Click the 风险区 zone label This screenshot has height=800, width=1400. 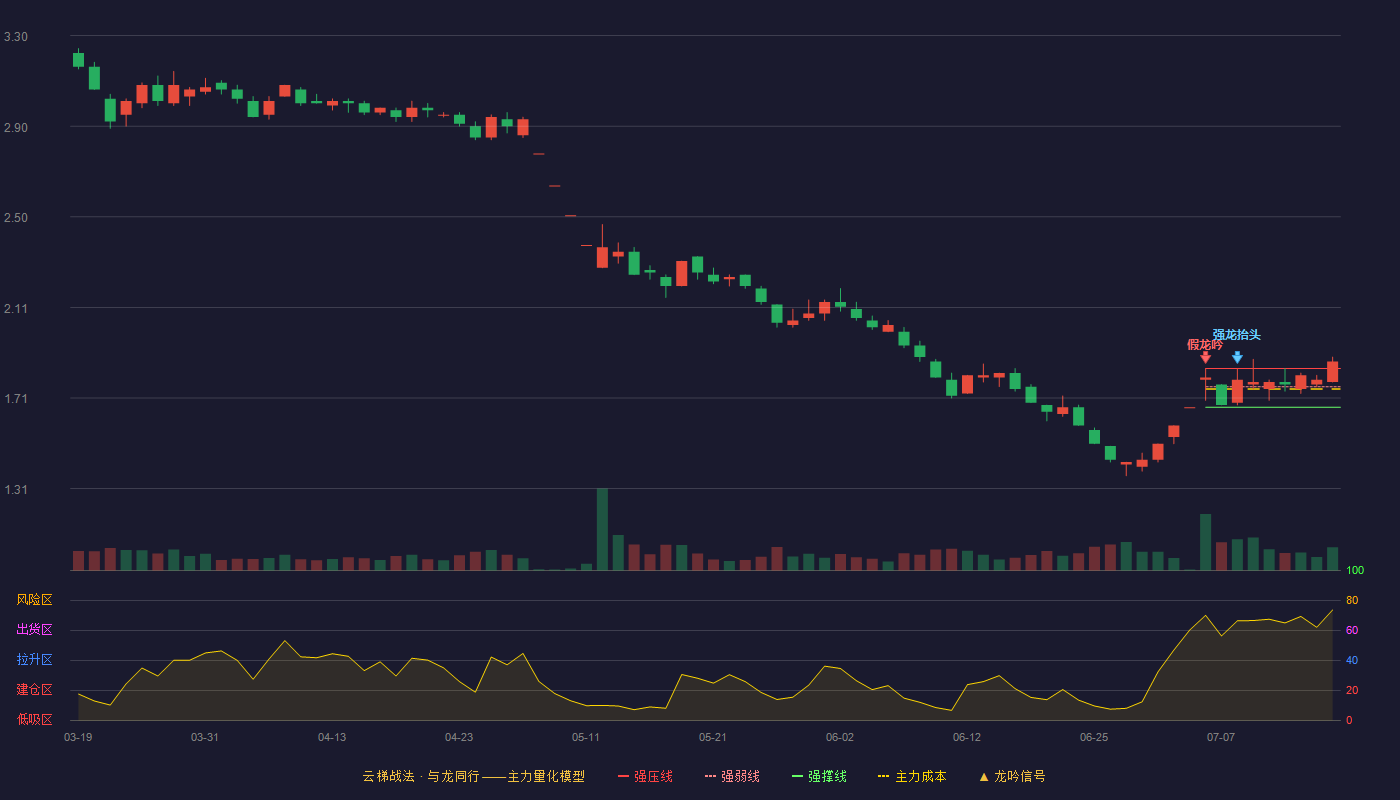pos(34,600)
